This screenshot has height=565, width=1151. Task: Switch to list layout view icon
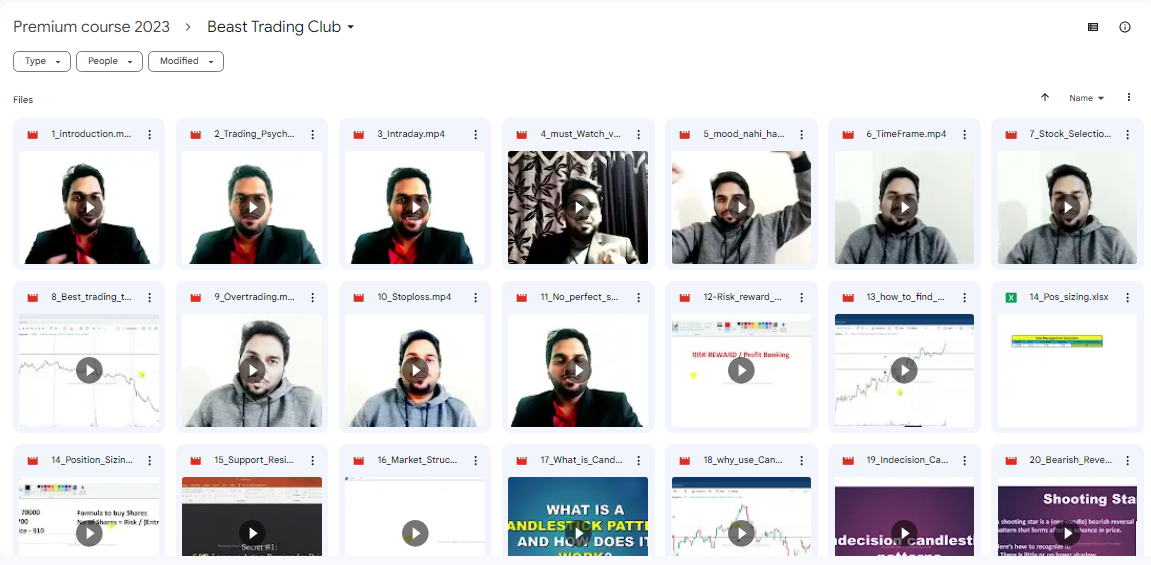1093,27
